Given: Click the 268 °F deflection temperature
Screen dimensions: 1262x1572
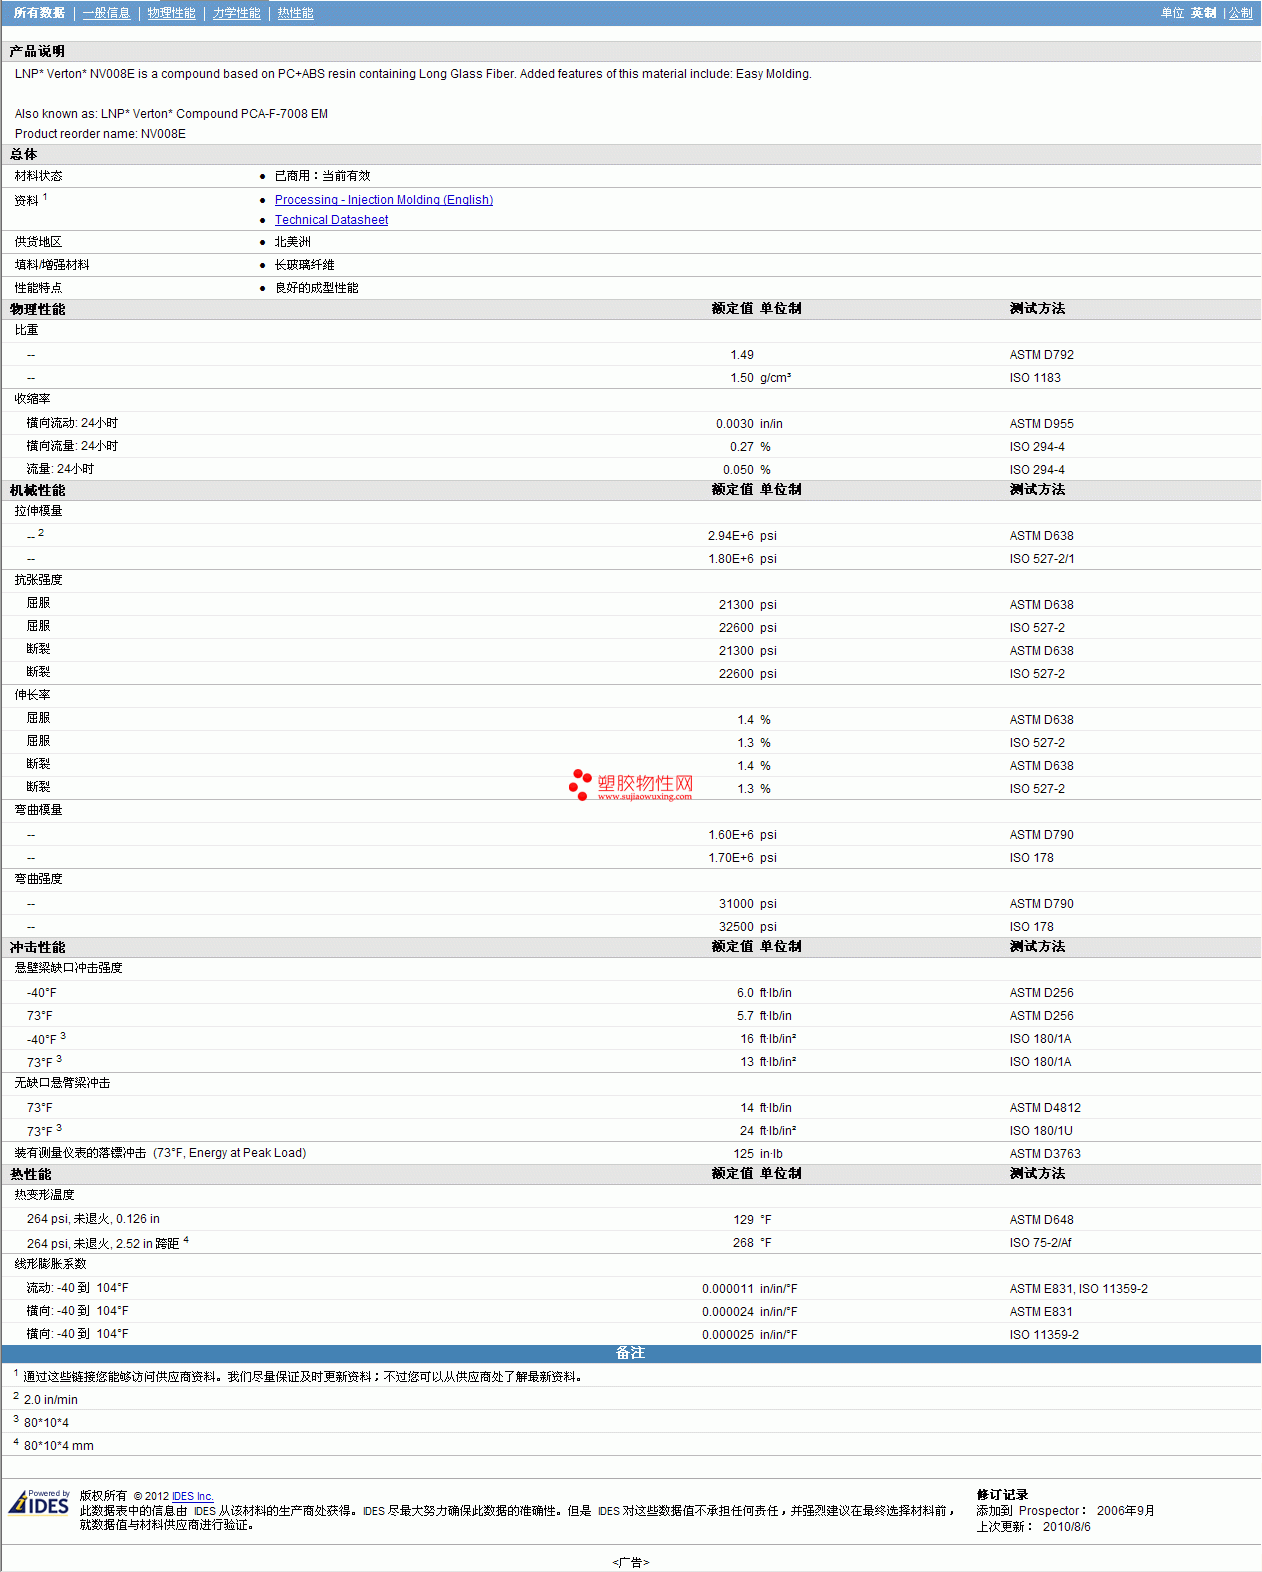Looking at the screenshot, I should tap(752, 1243).
